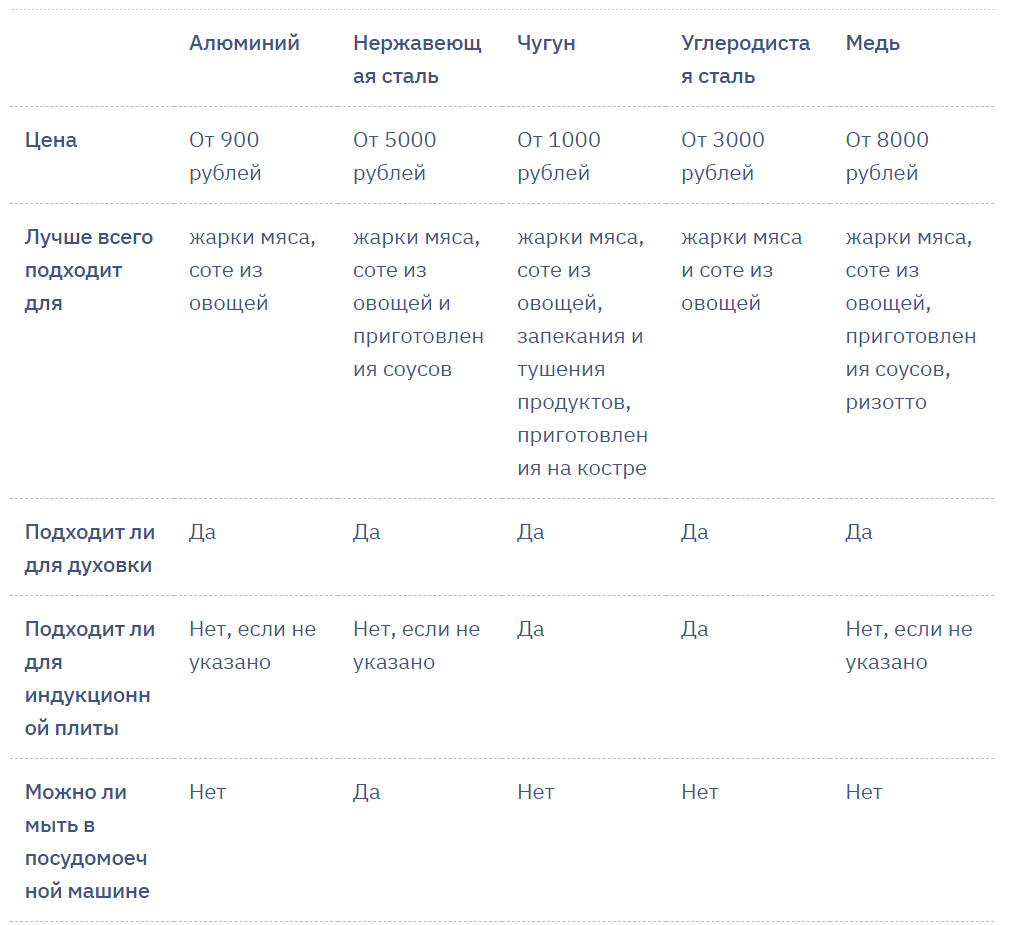
Task: Click the 'Лучше всего подходит для' row label
Action: point(89,270)
